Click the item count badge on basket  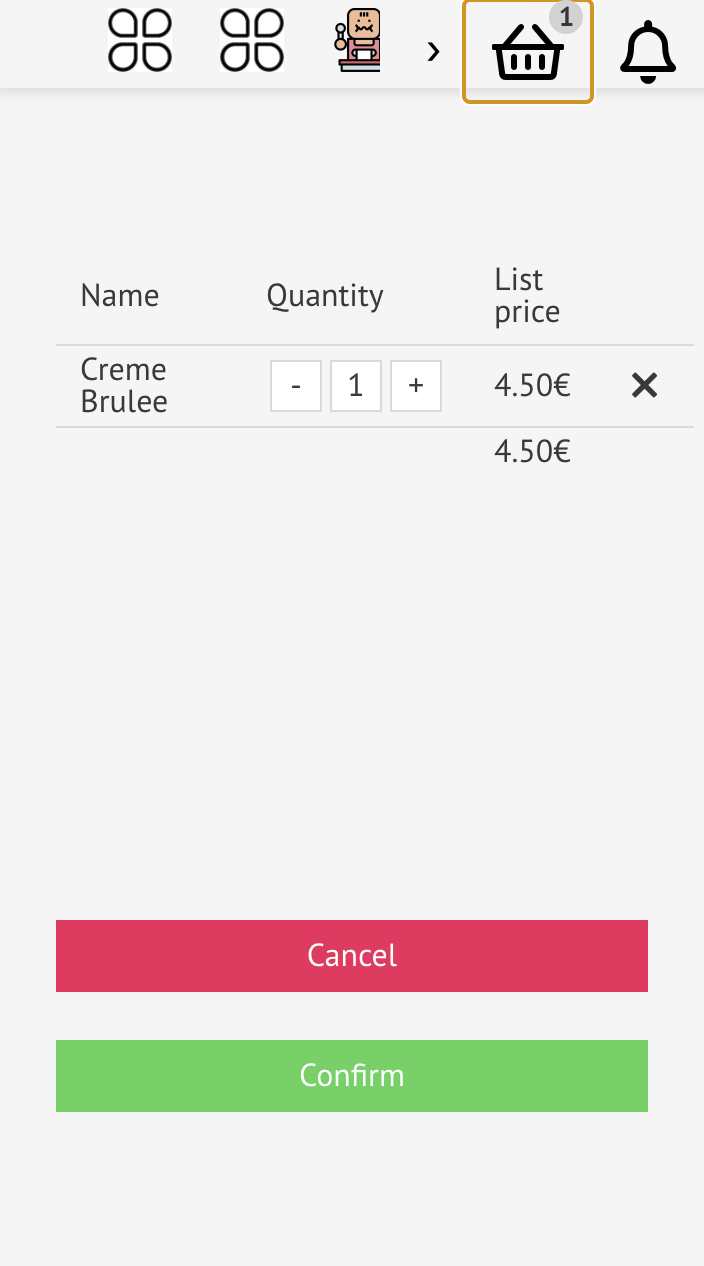[566, 17]
